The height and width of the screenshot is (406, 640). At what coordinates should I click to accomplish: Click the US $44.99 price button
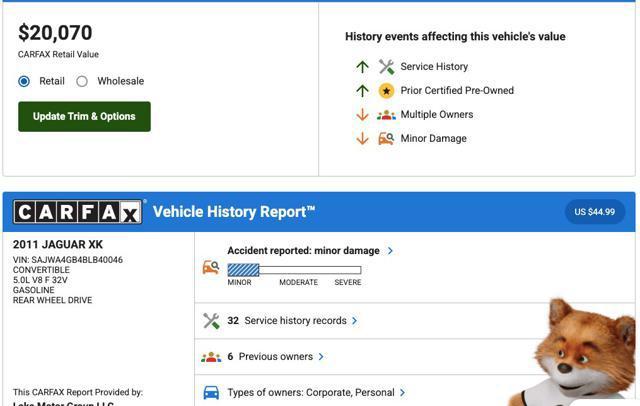[x=595, y=212]
